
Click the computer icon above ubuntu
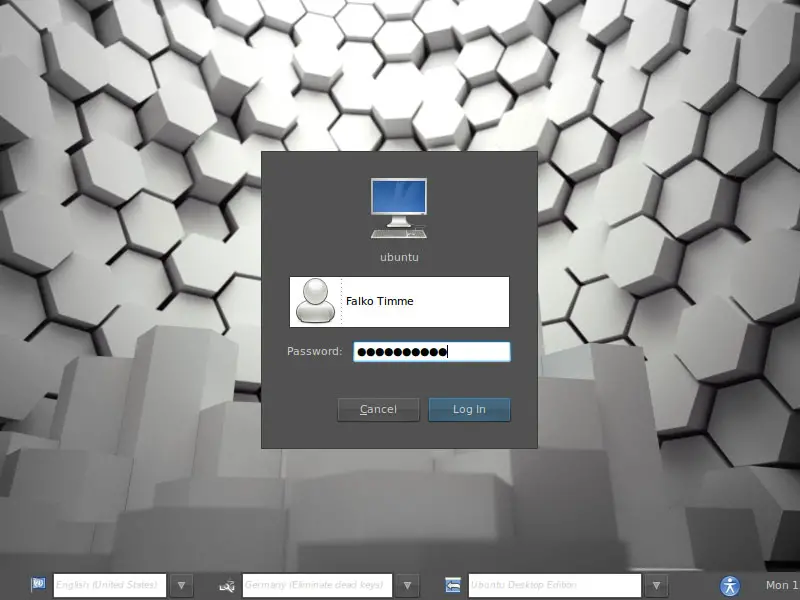coord(399,208)
